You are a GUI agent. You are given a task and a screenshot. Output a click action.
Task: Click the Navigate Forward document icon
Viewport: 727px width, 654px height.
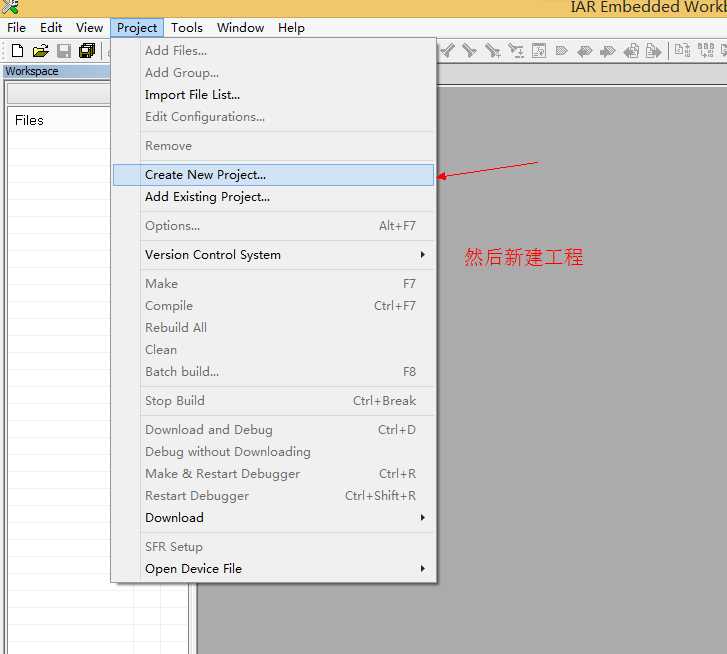(653, 51)
